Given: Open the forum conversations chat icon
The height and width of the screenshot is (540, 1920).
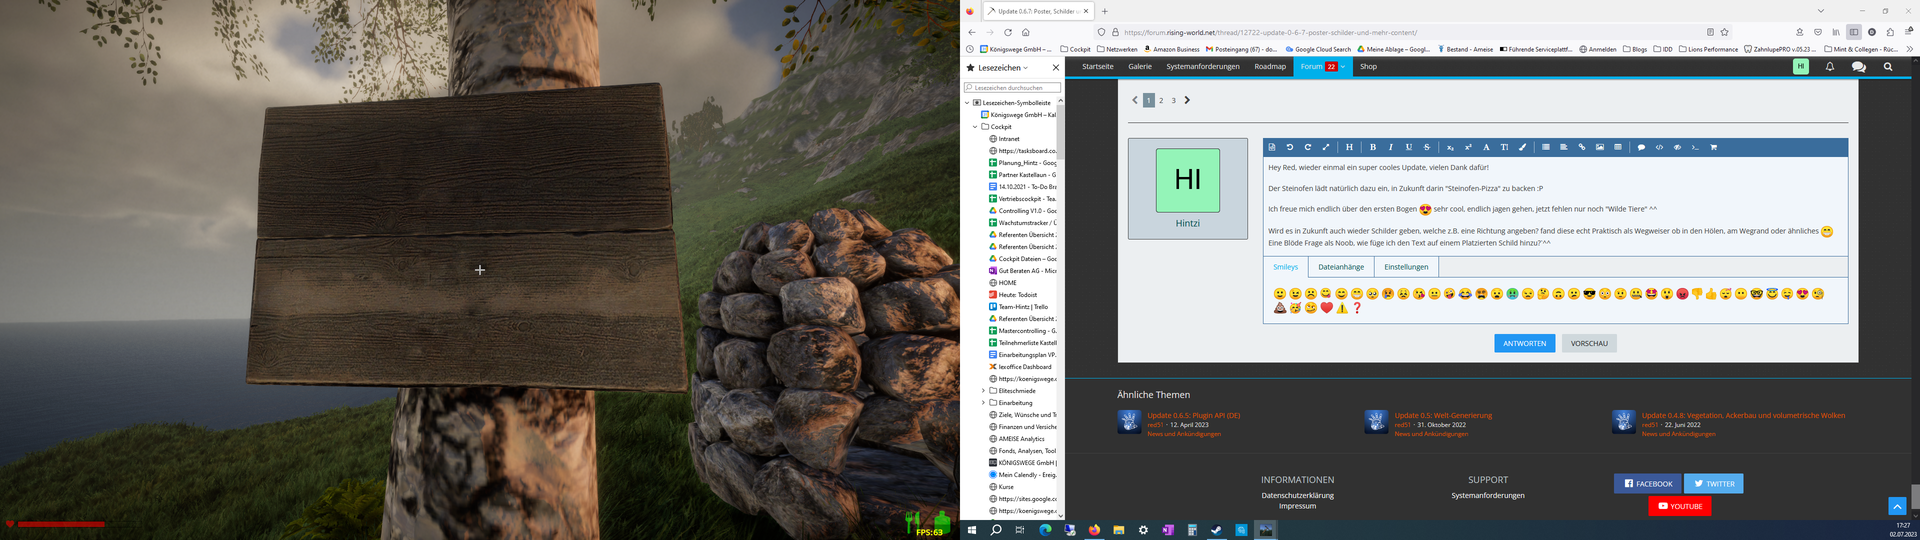Looking at the screenshot, I should [x=1858, y=67].
